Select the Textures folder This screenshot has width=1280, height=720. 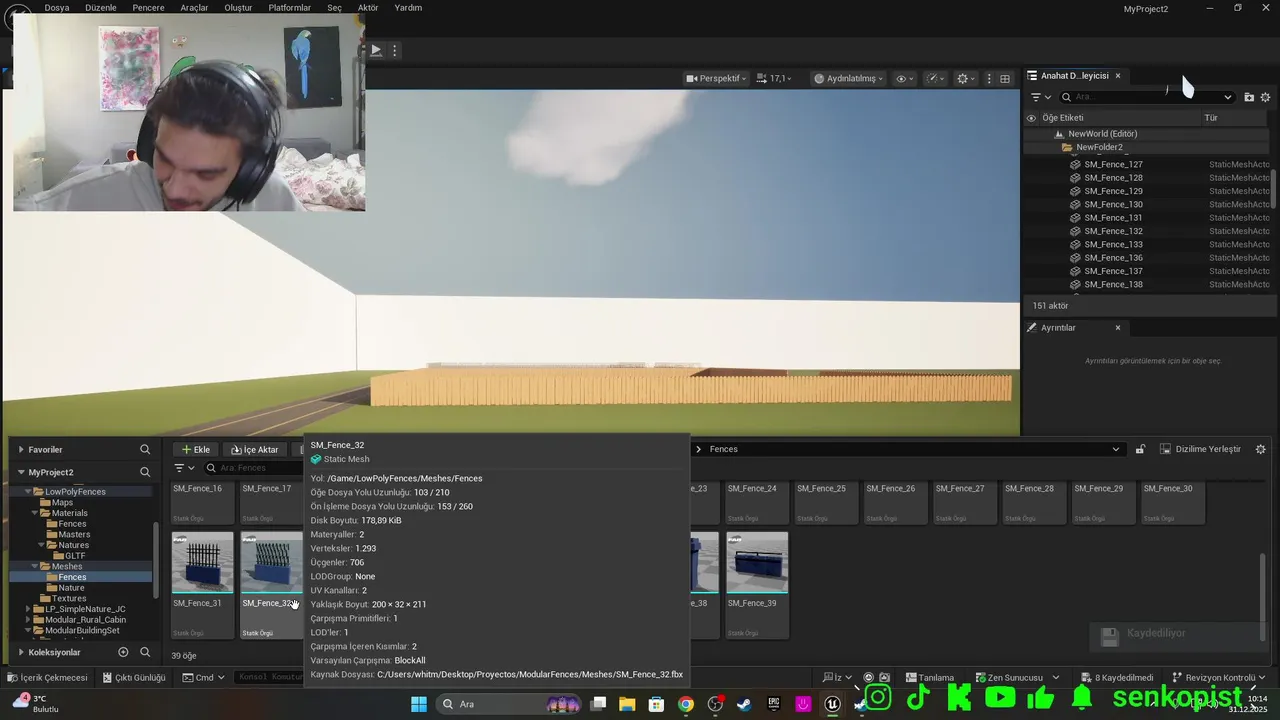(69, 599)
